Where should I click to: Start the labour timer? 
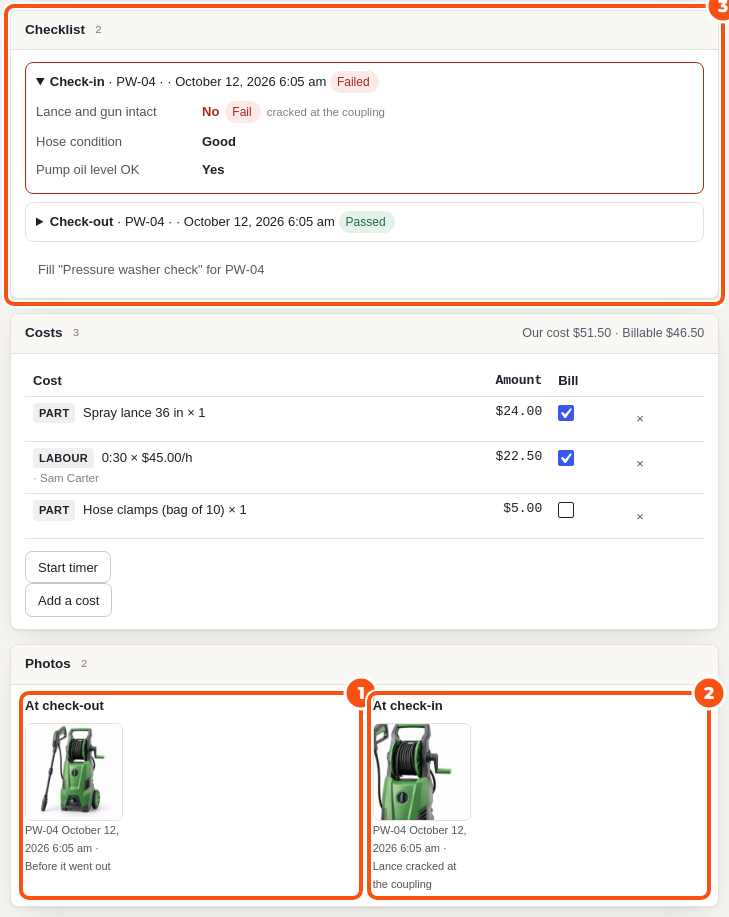(x=68, y=567)
